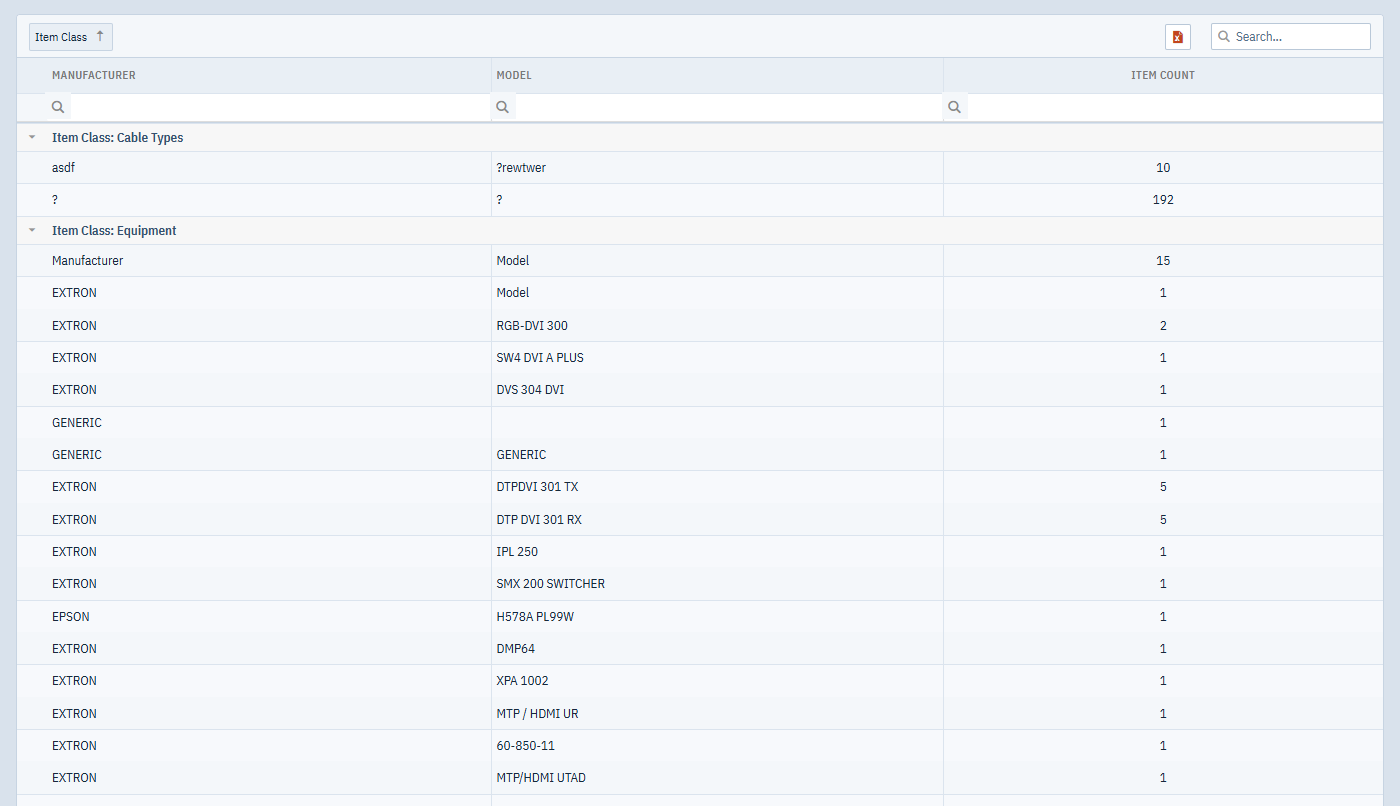This screenshot has height=806, width=1400.
Task: Click the item count value 15
Action: click(1163, 261)
